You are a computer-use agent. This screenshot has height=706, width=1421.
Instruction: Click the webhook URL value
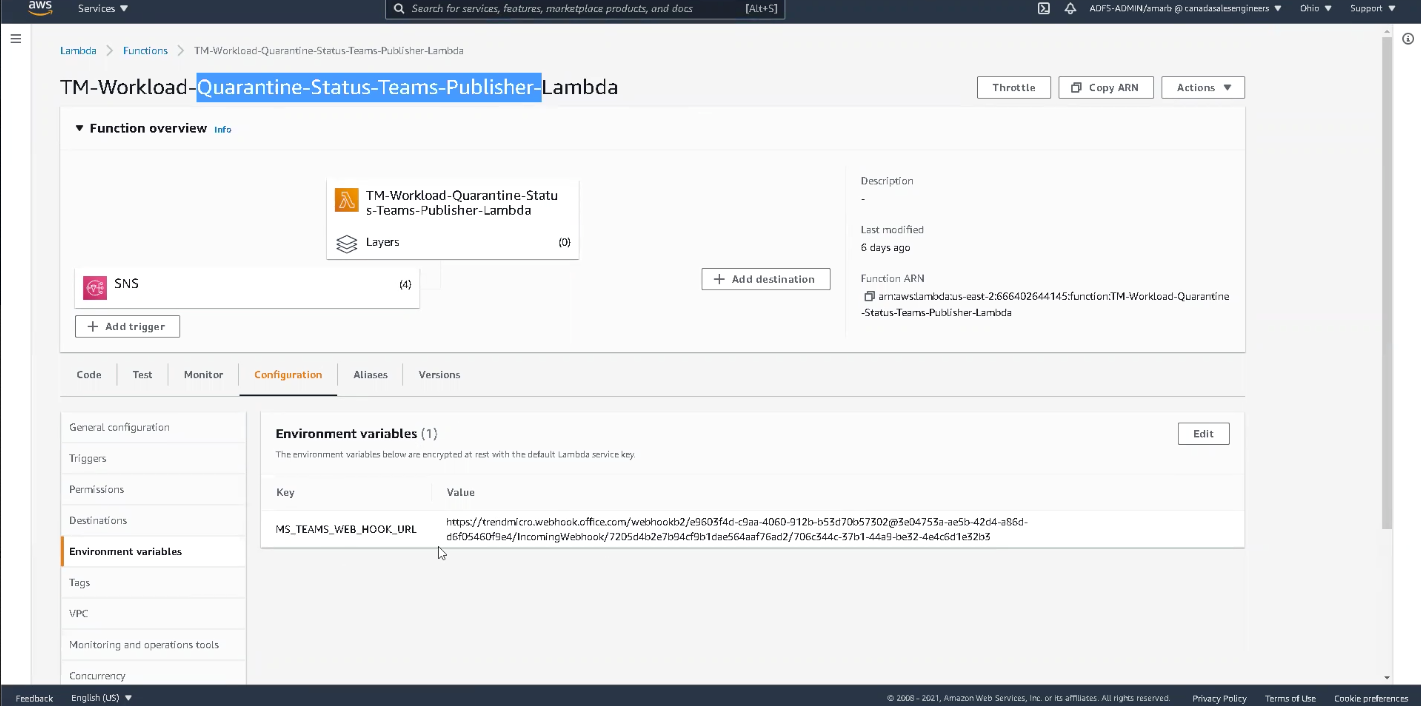pos(737,529)
